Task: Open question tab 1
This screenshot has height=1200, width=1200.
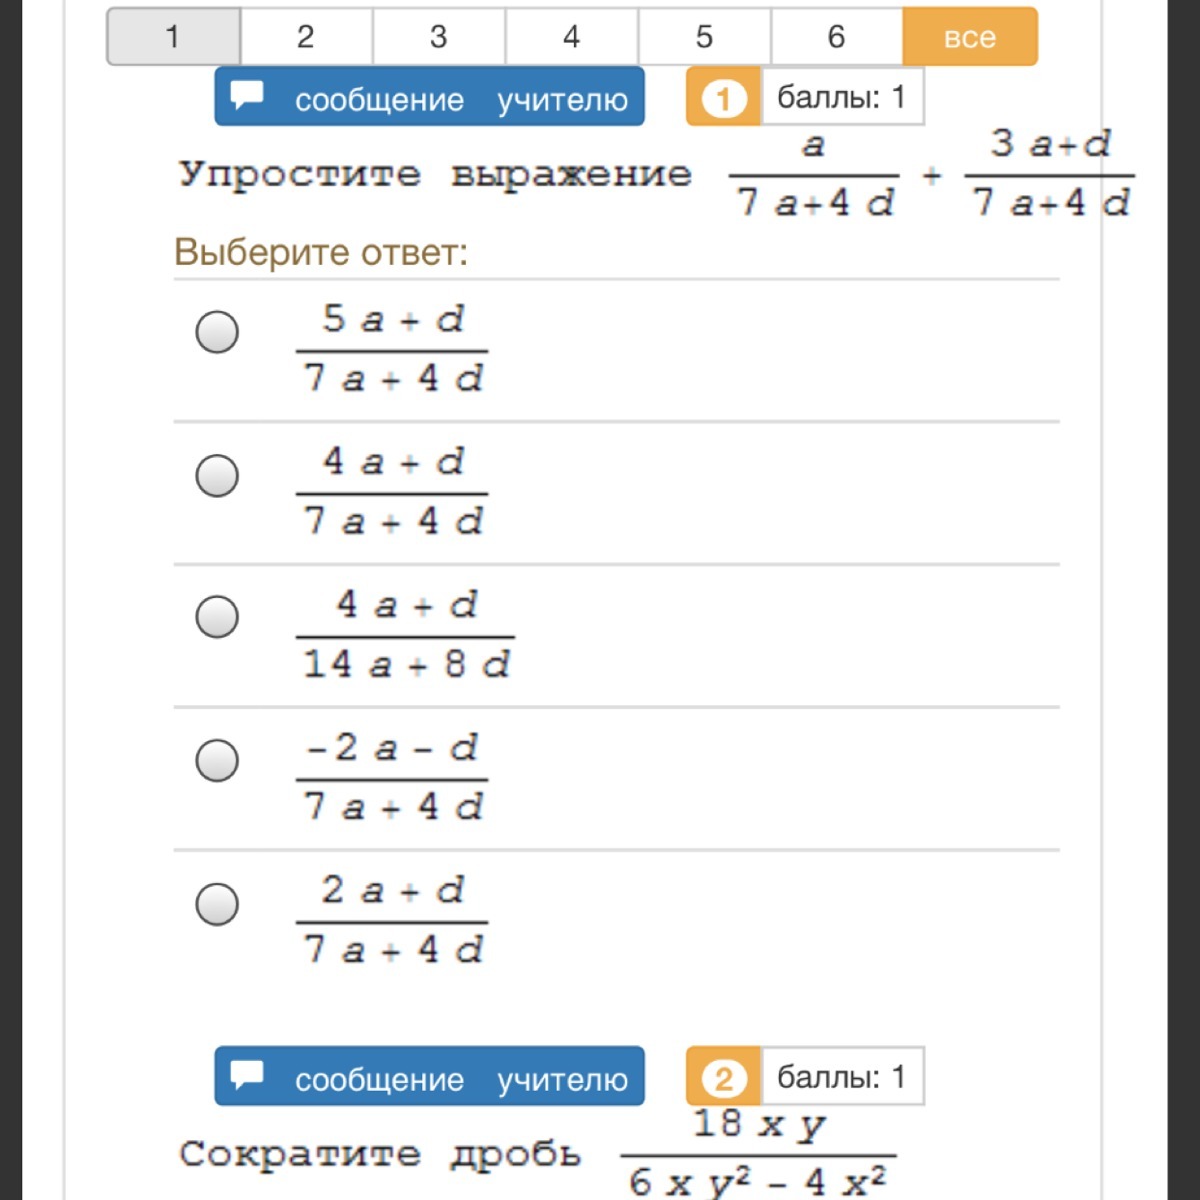Action: 173,37
